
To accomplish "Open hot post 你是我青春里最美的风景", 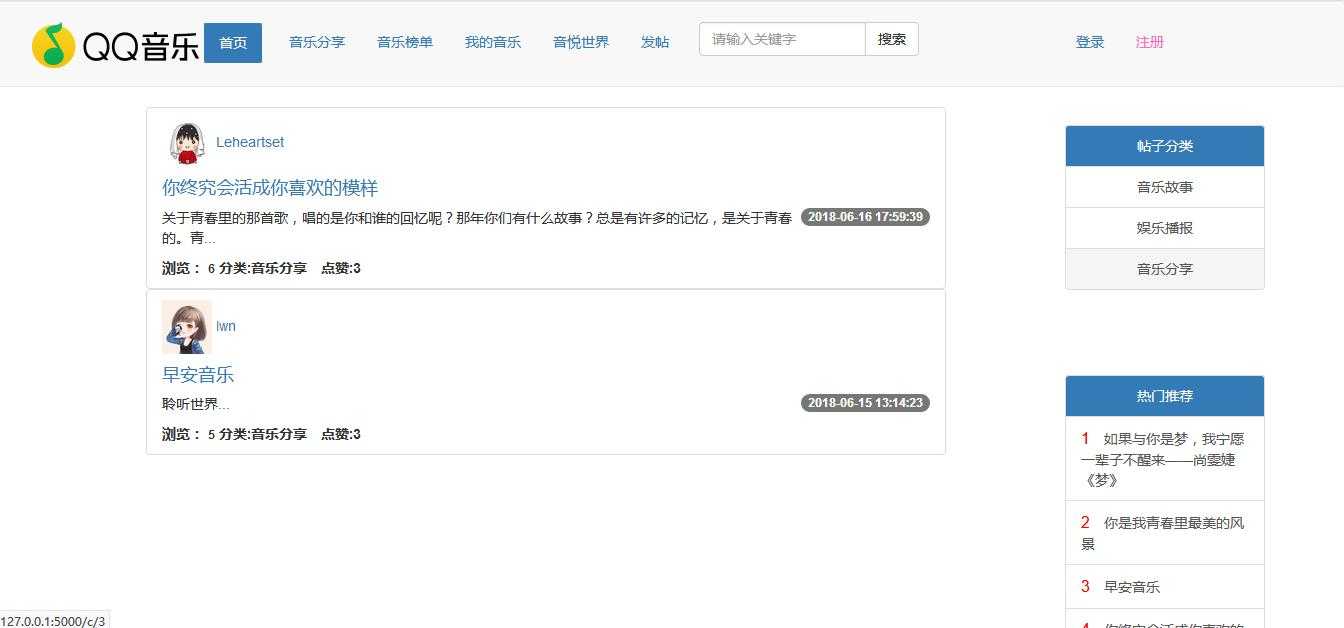I will pos(1165,533).
